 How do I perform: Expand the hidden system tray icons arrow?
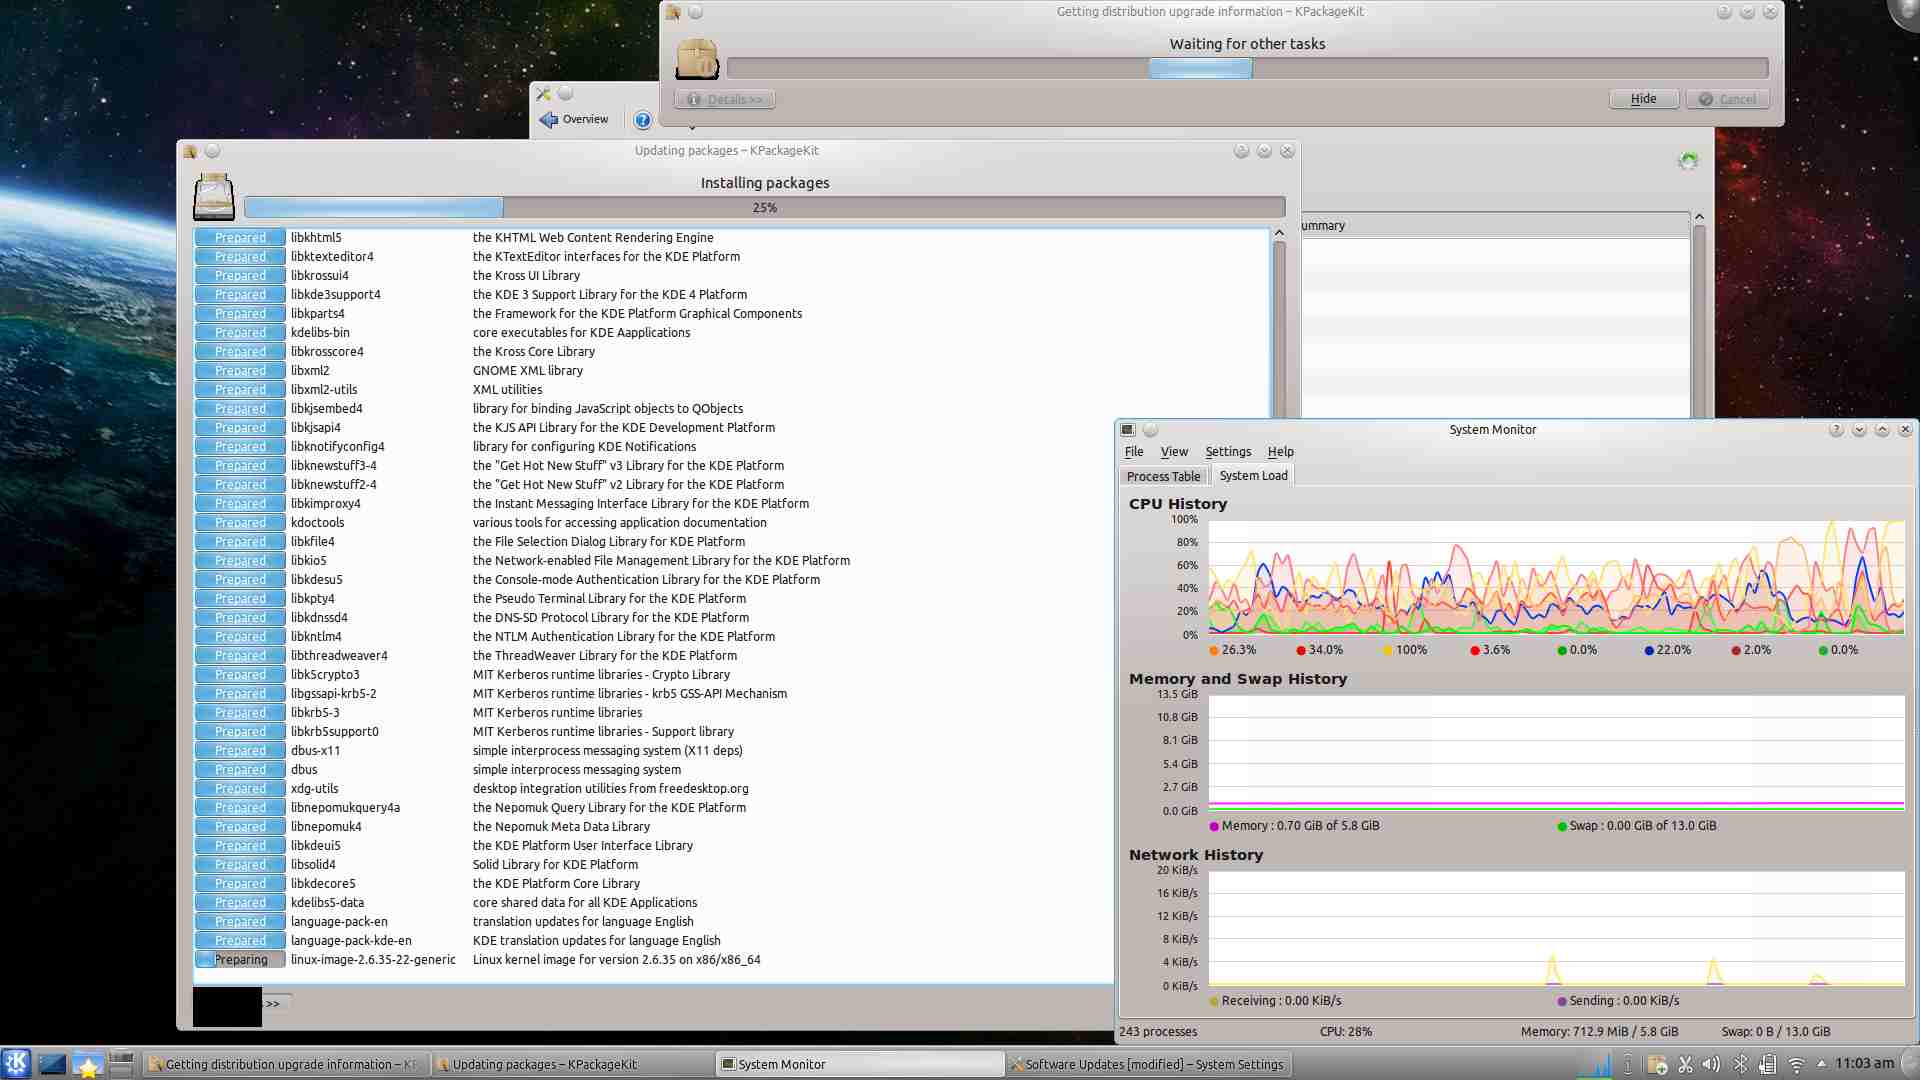[x=1821, y=1063]
